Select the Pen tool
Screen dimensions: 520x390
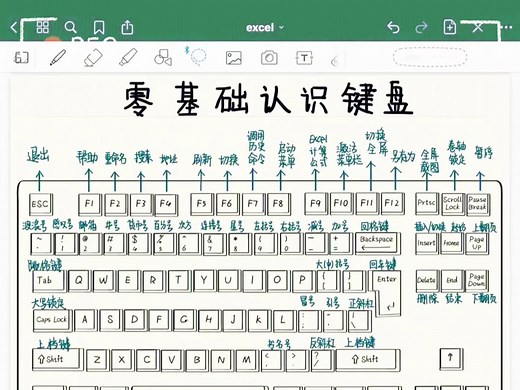pos(58,57)
